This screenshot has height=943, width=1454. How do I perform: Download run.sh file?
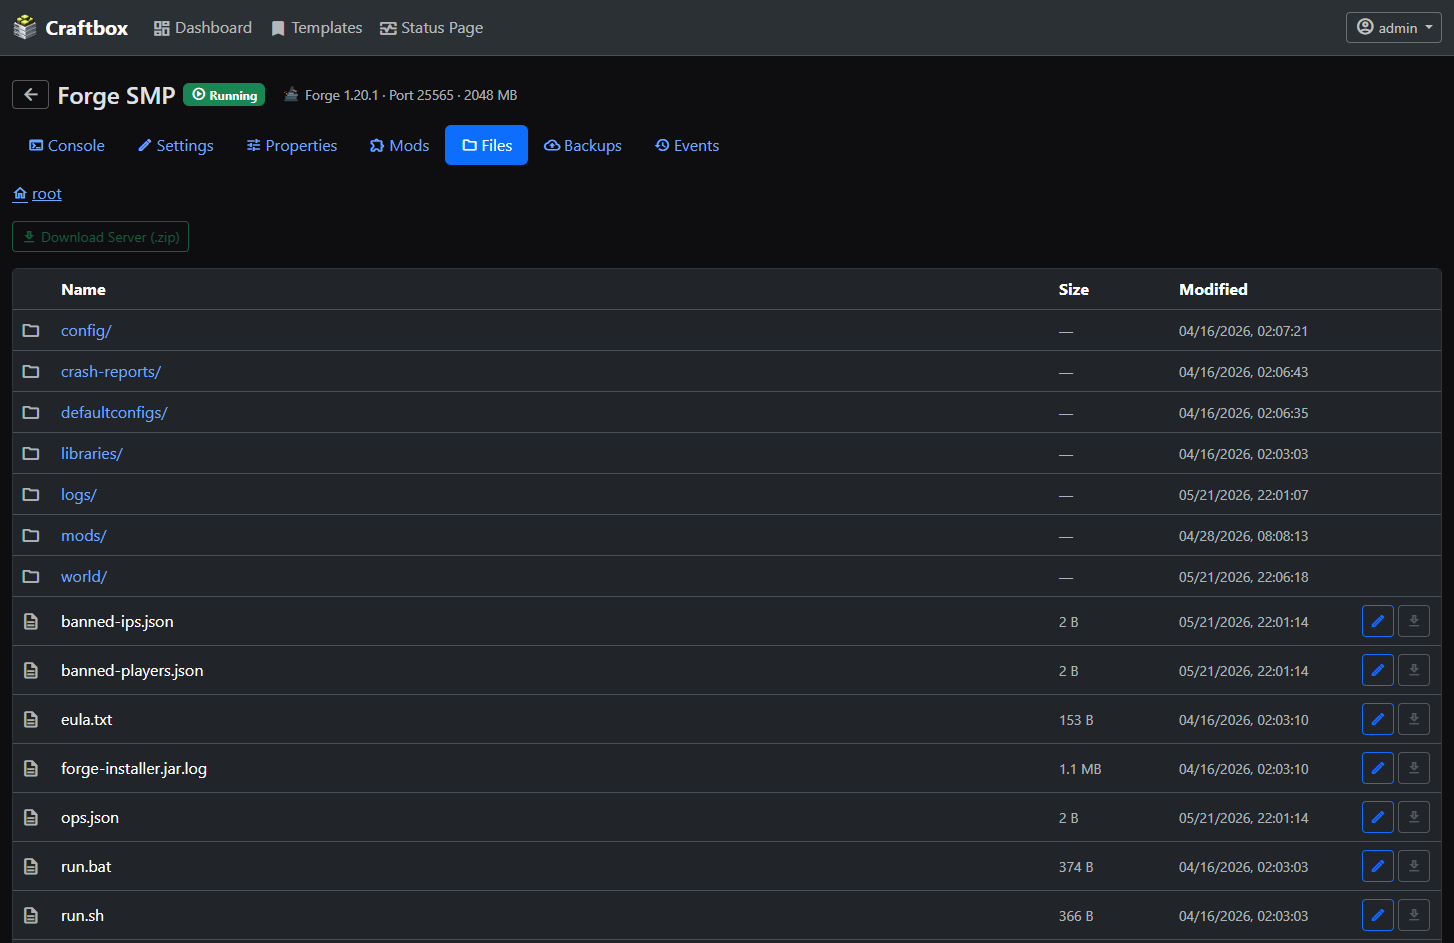(1414, 915)
